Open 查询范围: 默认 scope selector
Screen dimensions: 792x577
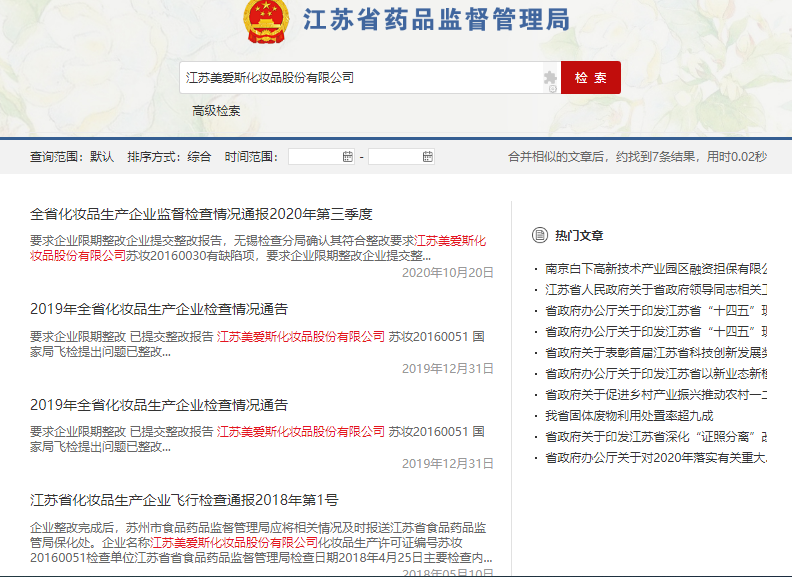click(x=72, y=157)
